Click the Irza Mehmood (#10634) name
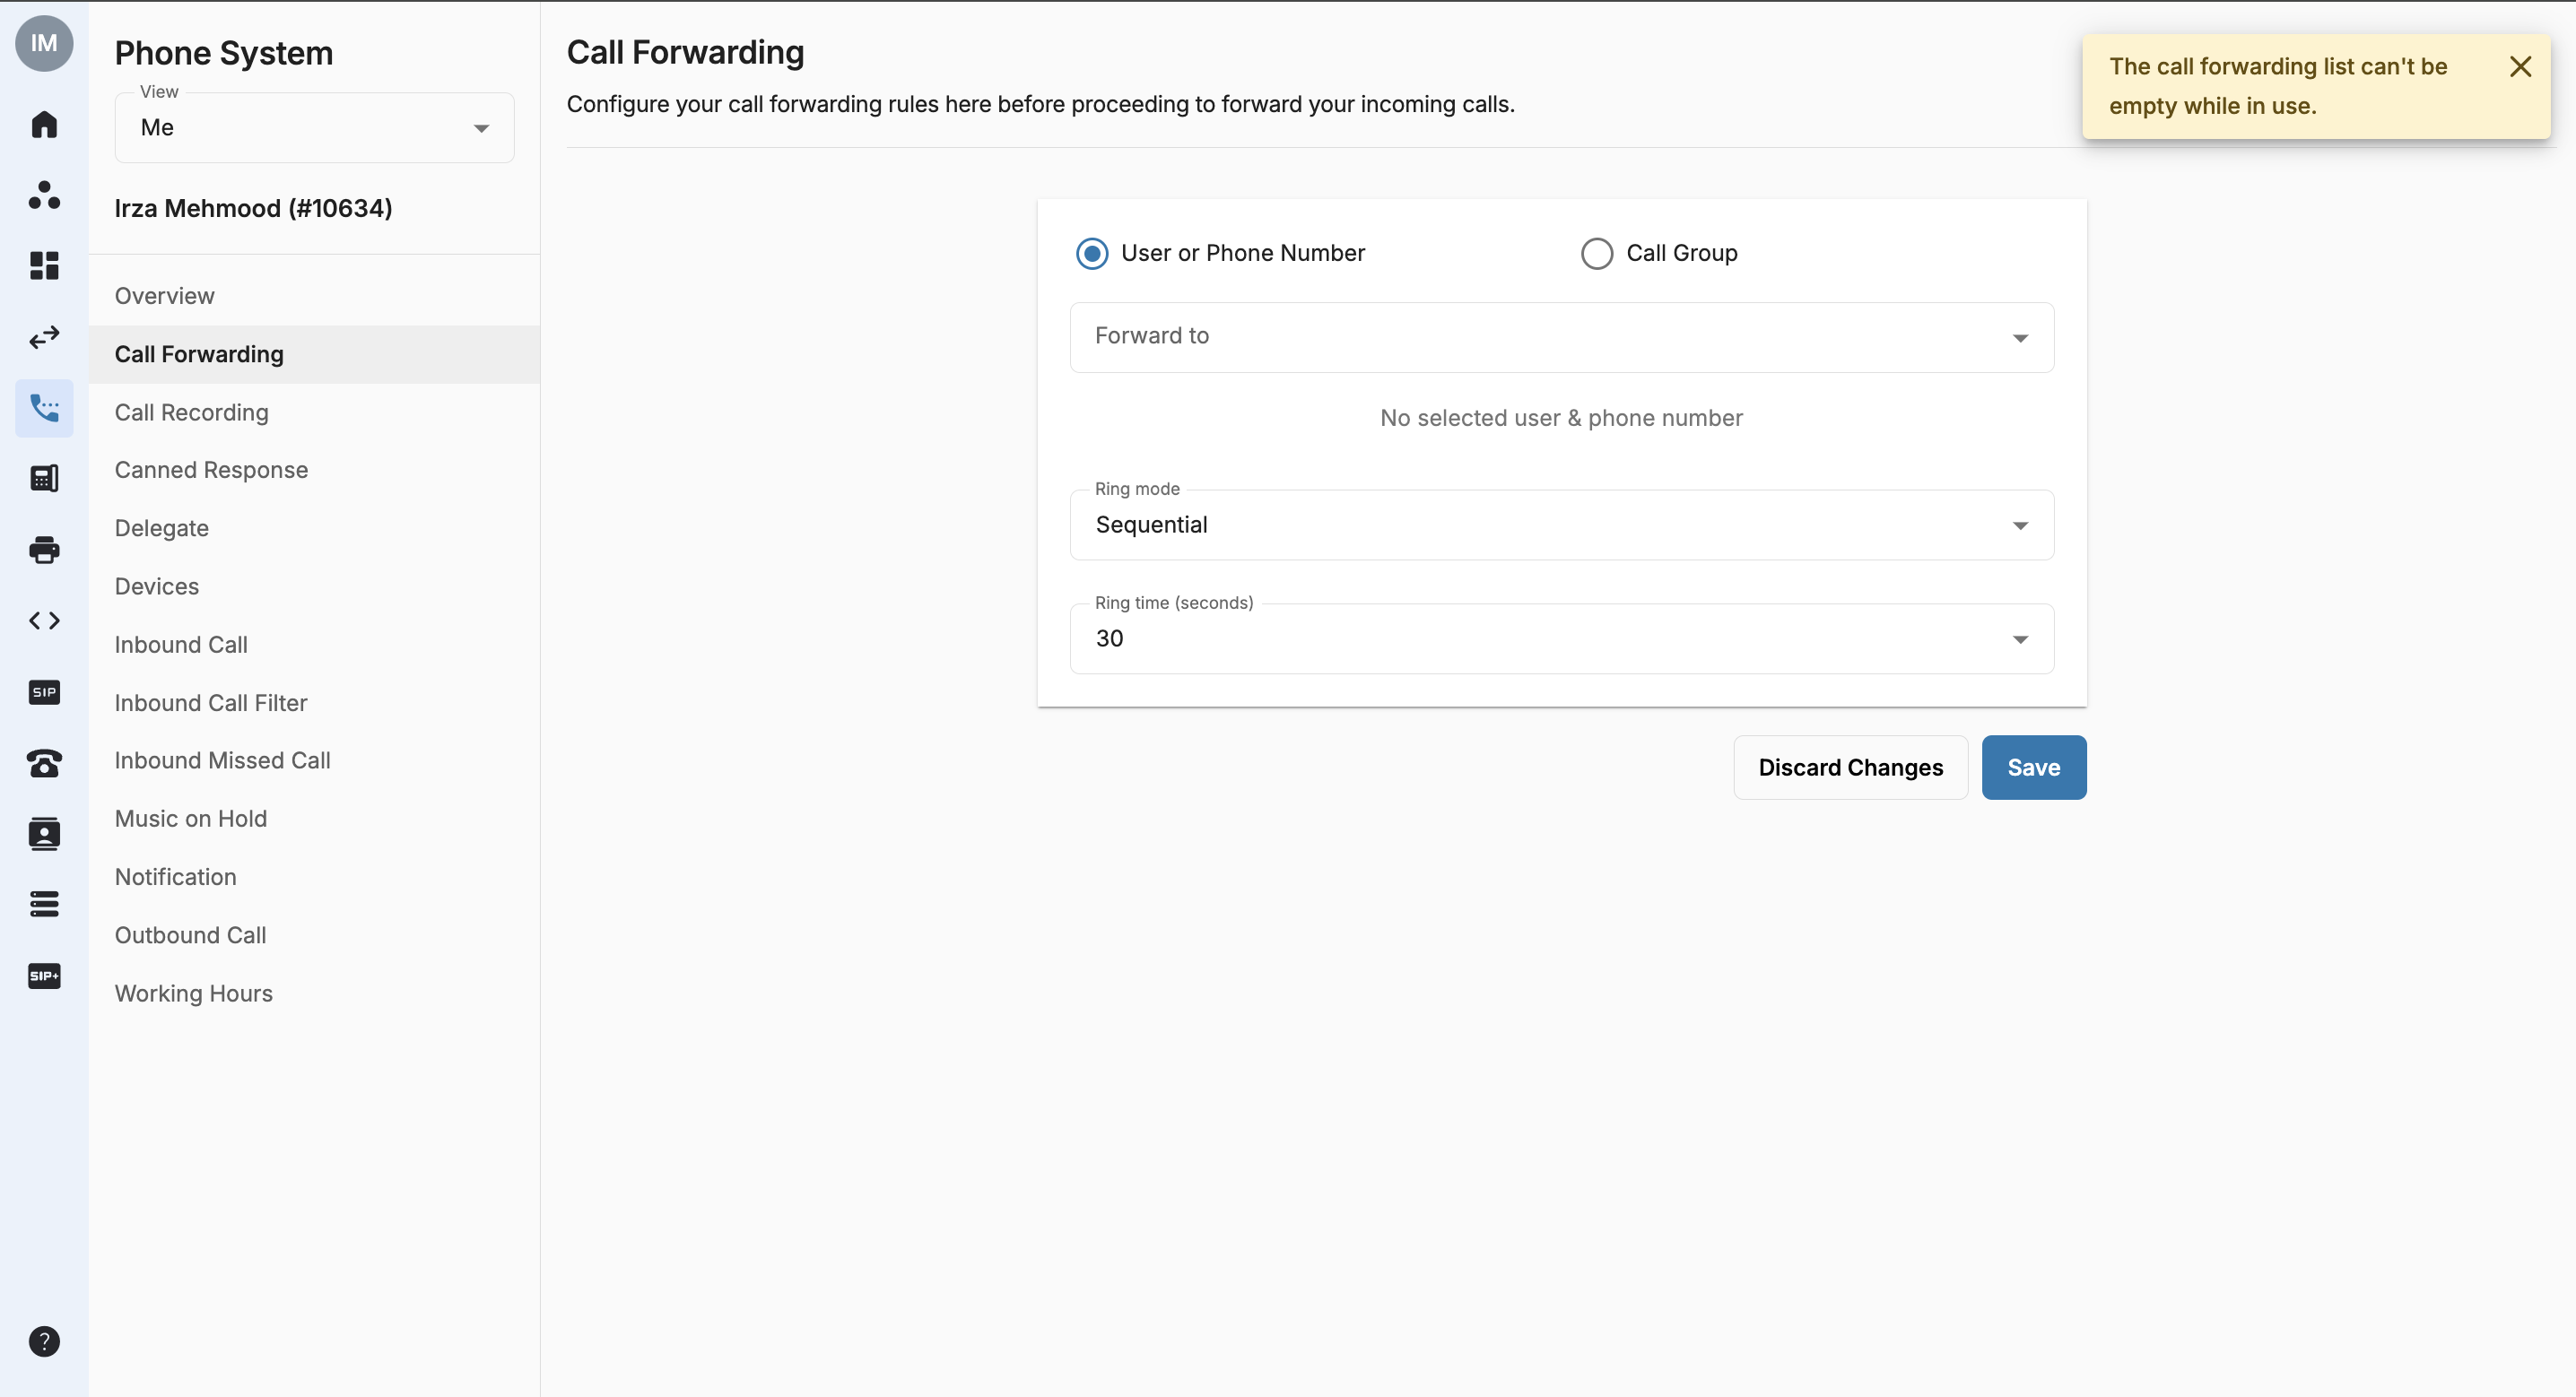 pos(253,208)
